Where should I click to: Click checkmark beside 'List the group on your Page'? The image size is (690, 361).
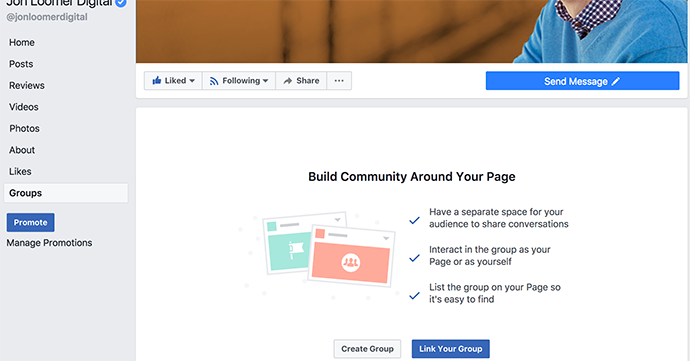click(414, 296)
